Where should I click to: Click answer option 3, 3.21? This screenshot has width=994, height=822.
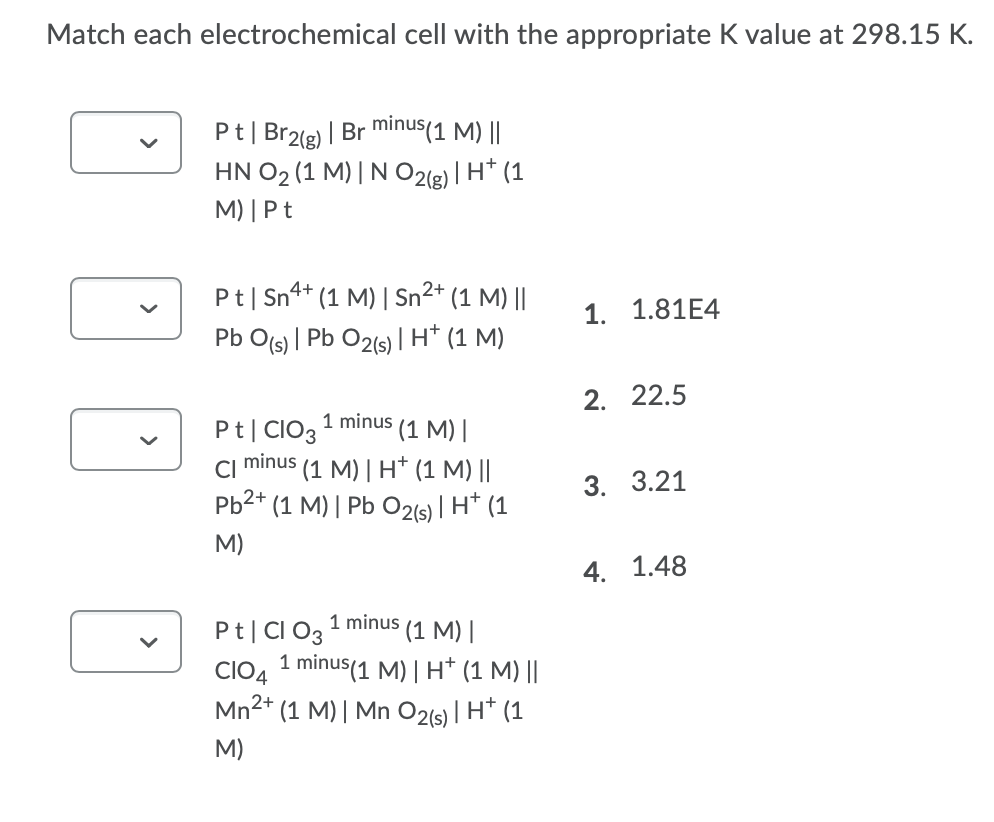tap(636, 483)
